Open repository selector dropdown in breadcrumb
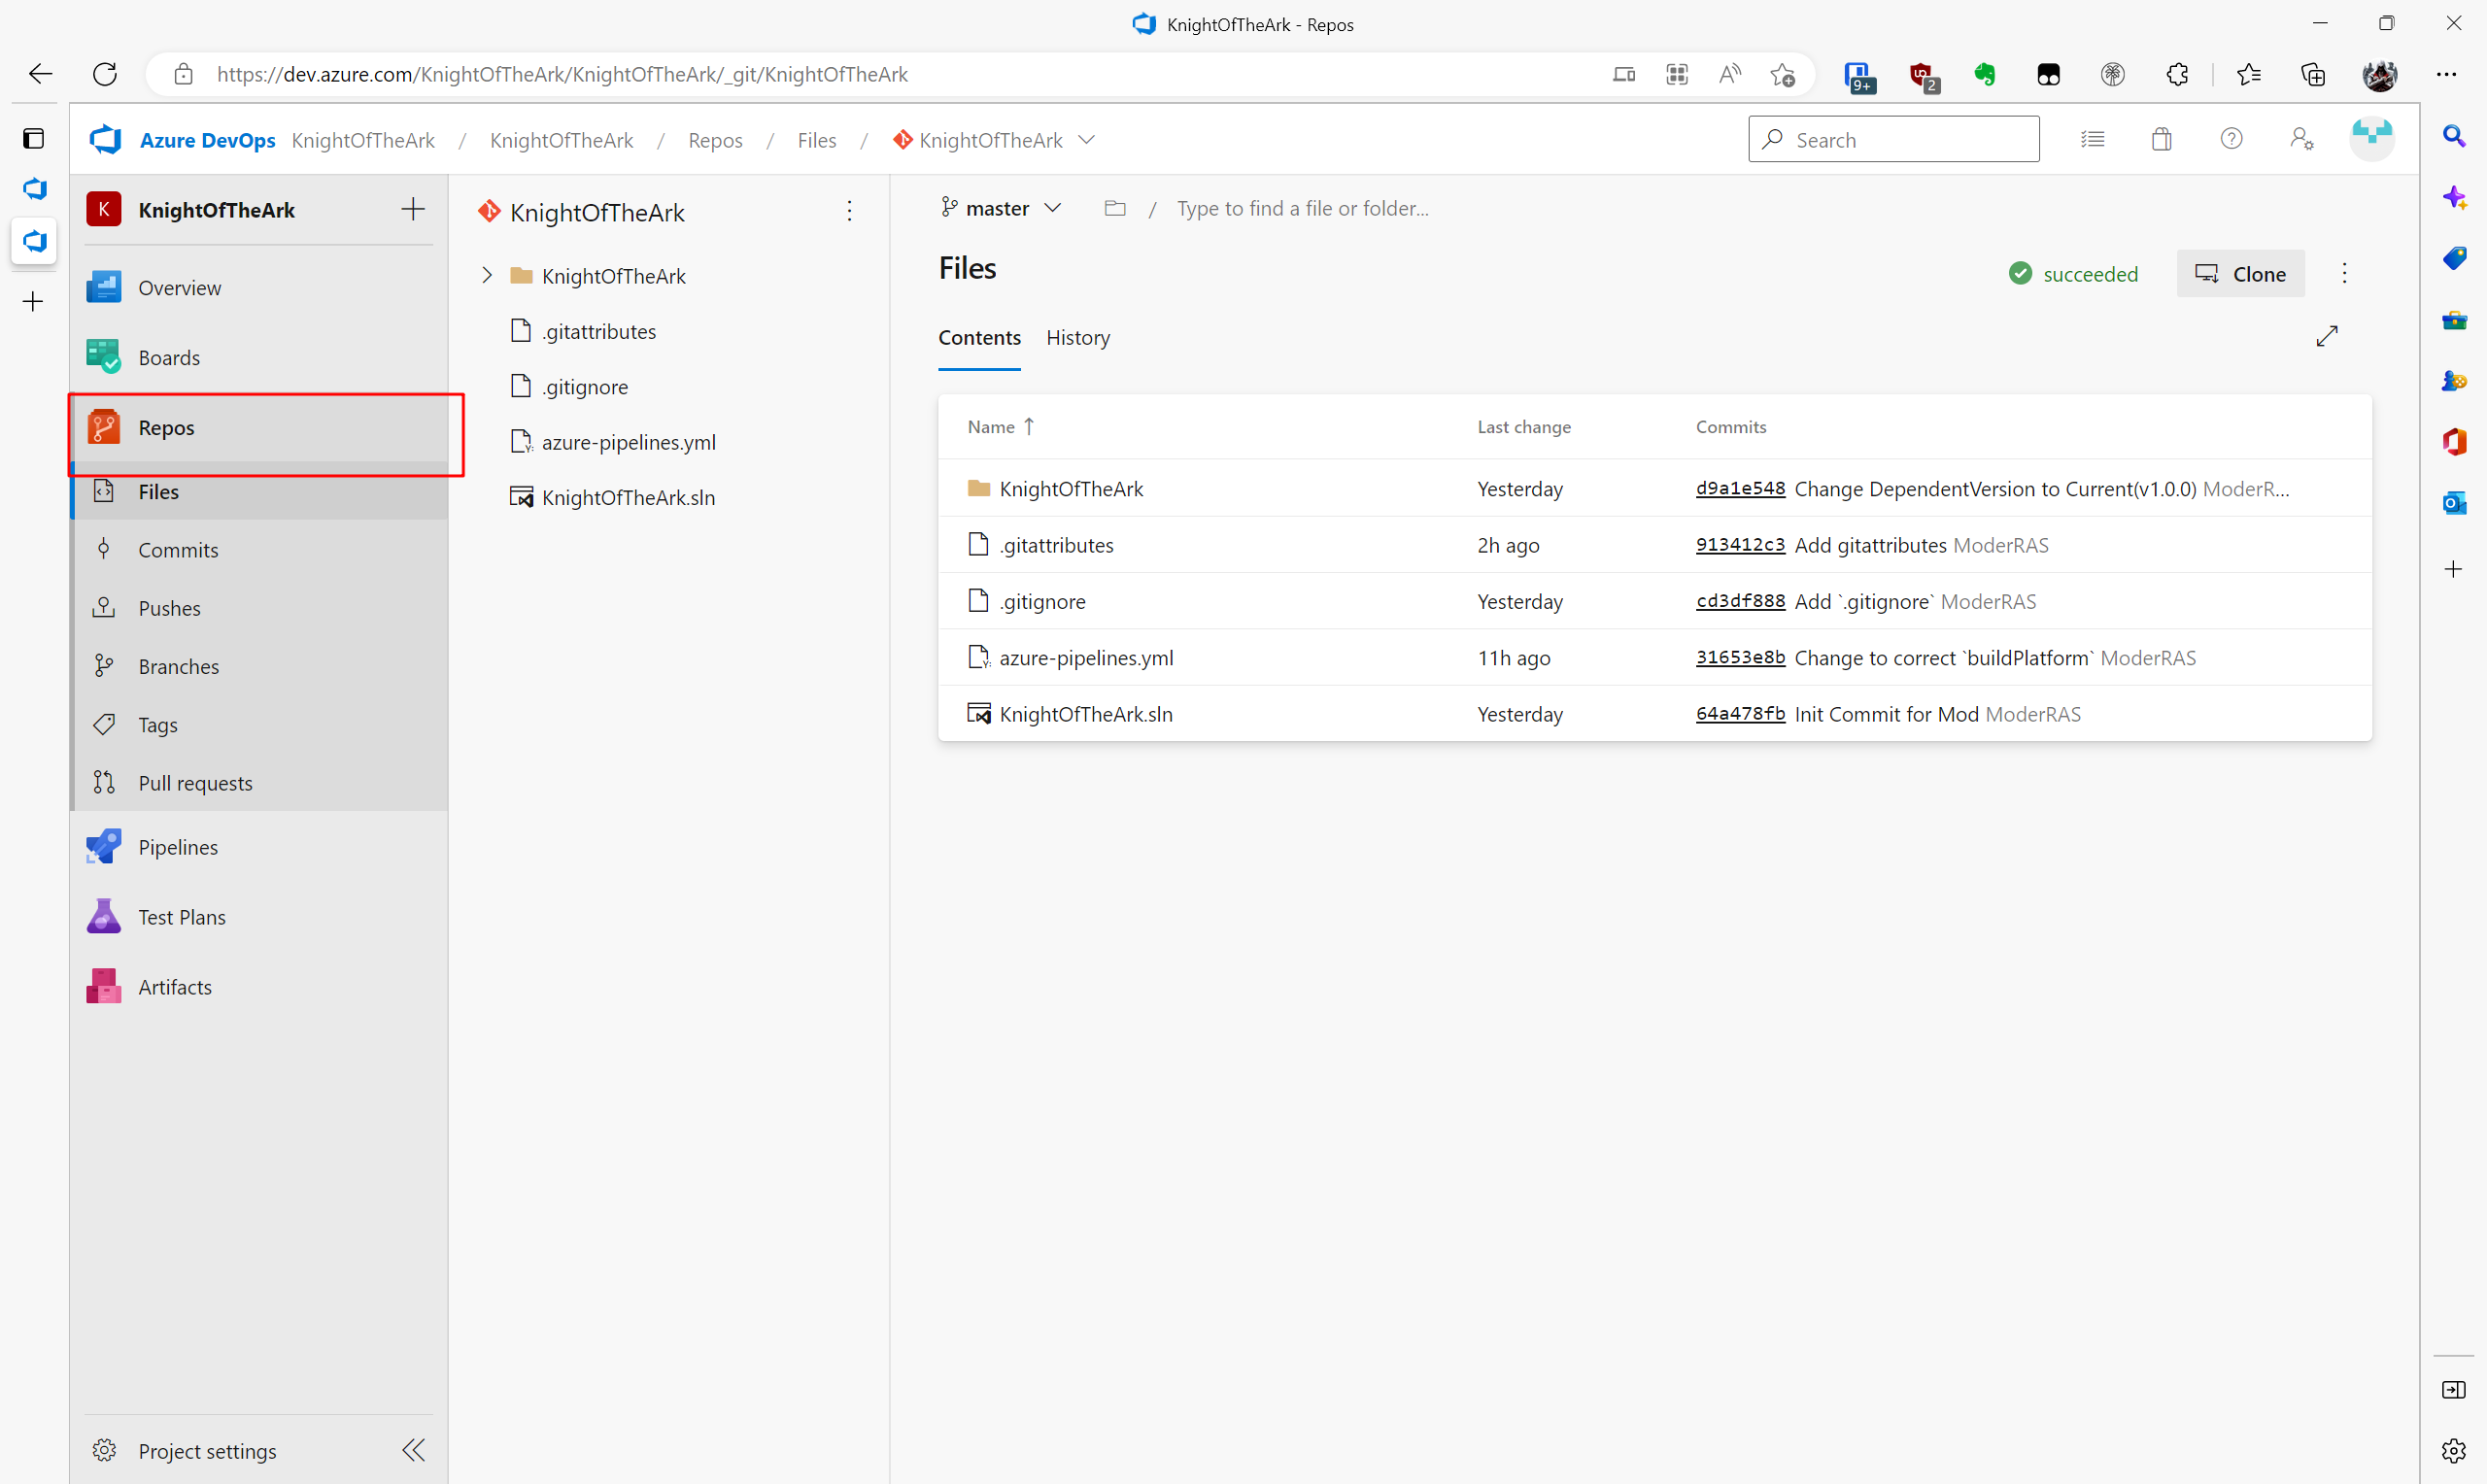2487x1484 pixels. tap(1087, 140)
